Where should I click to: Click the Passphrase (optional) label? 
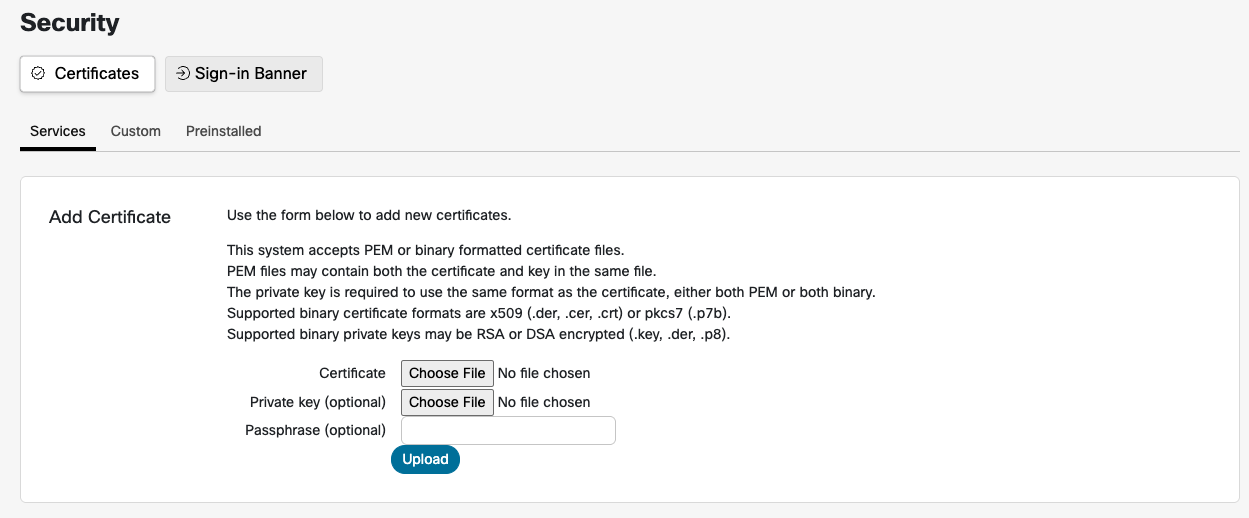coord(315,430)
